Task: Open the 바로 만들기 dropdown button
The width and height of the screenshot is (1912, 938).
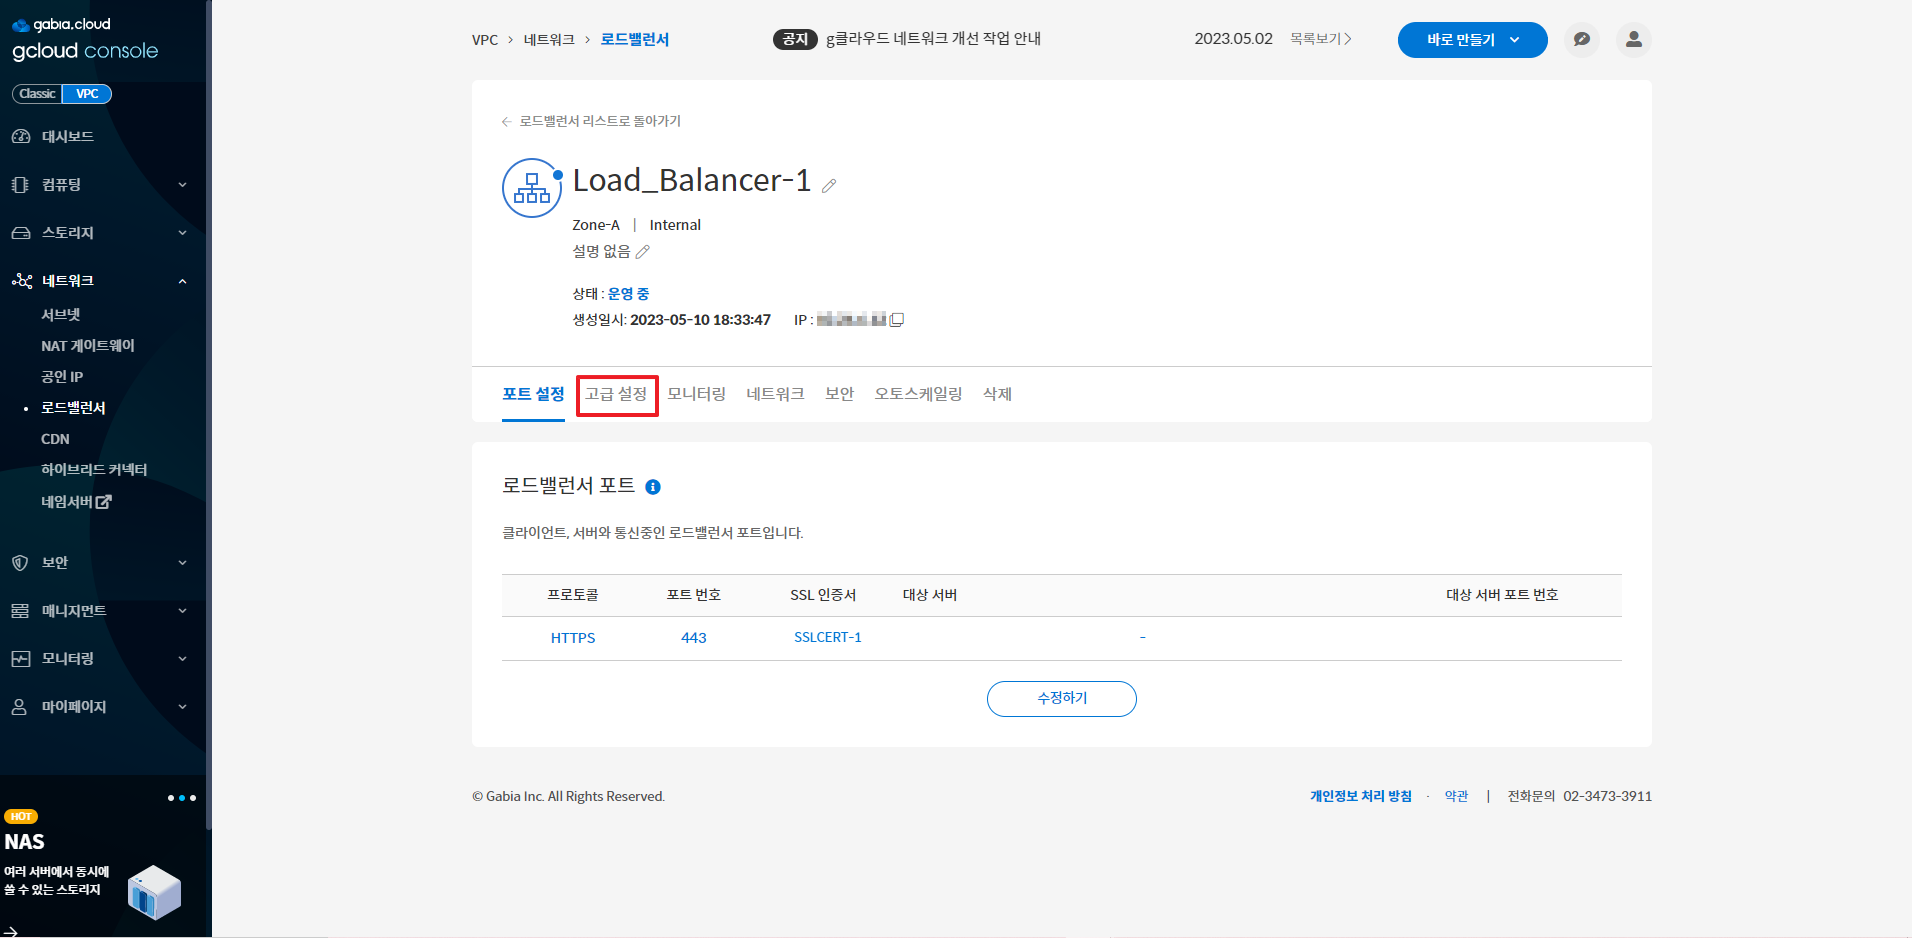Action: tap(1472, 40)
